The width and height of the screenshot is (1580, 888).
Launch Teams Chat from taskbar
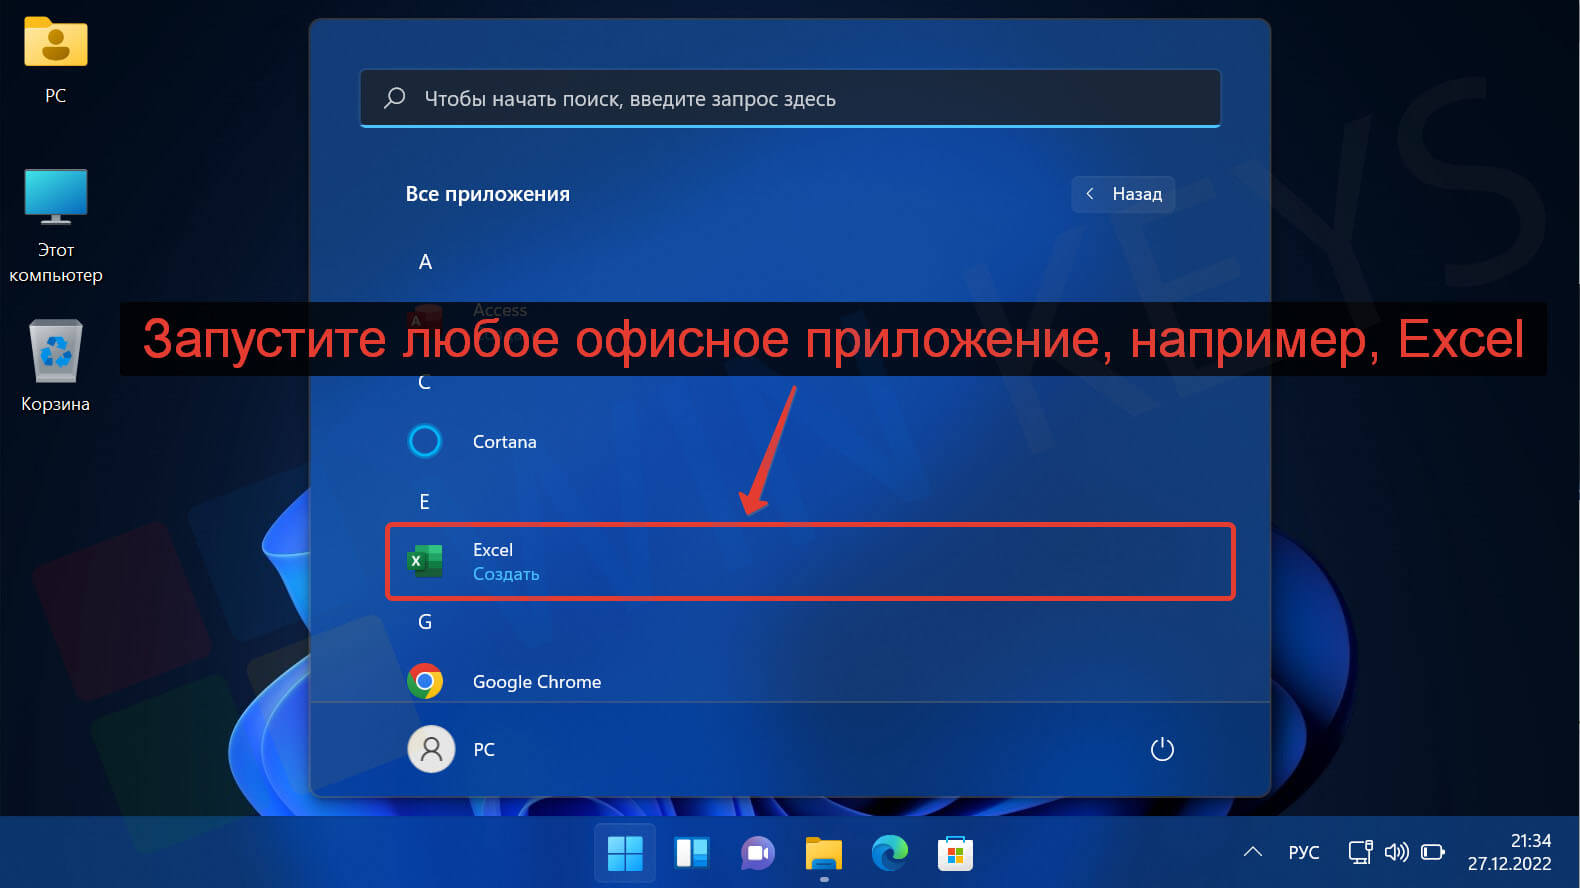point(757,853)
